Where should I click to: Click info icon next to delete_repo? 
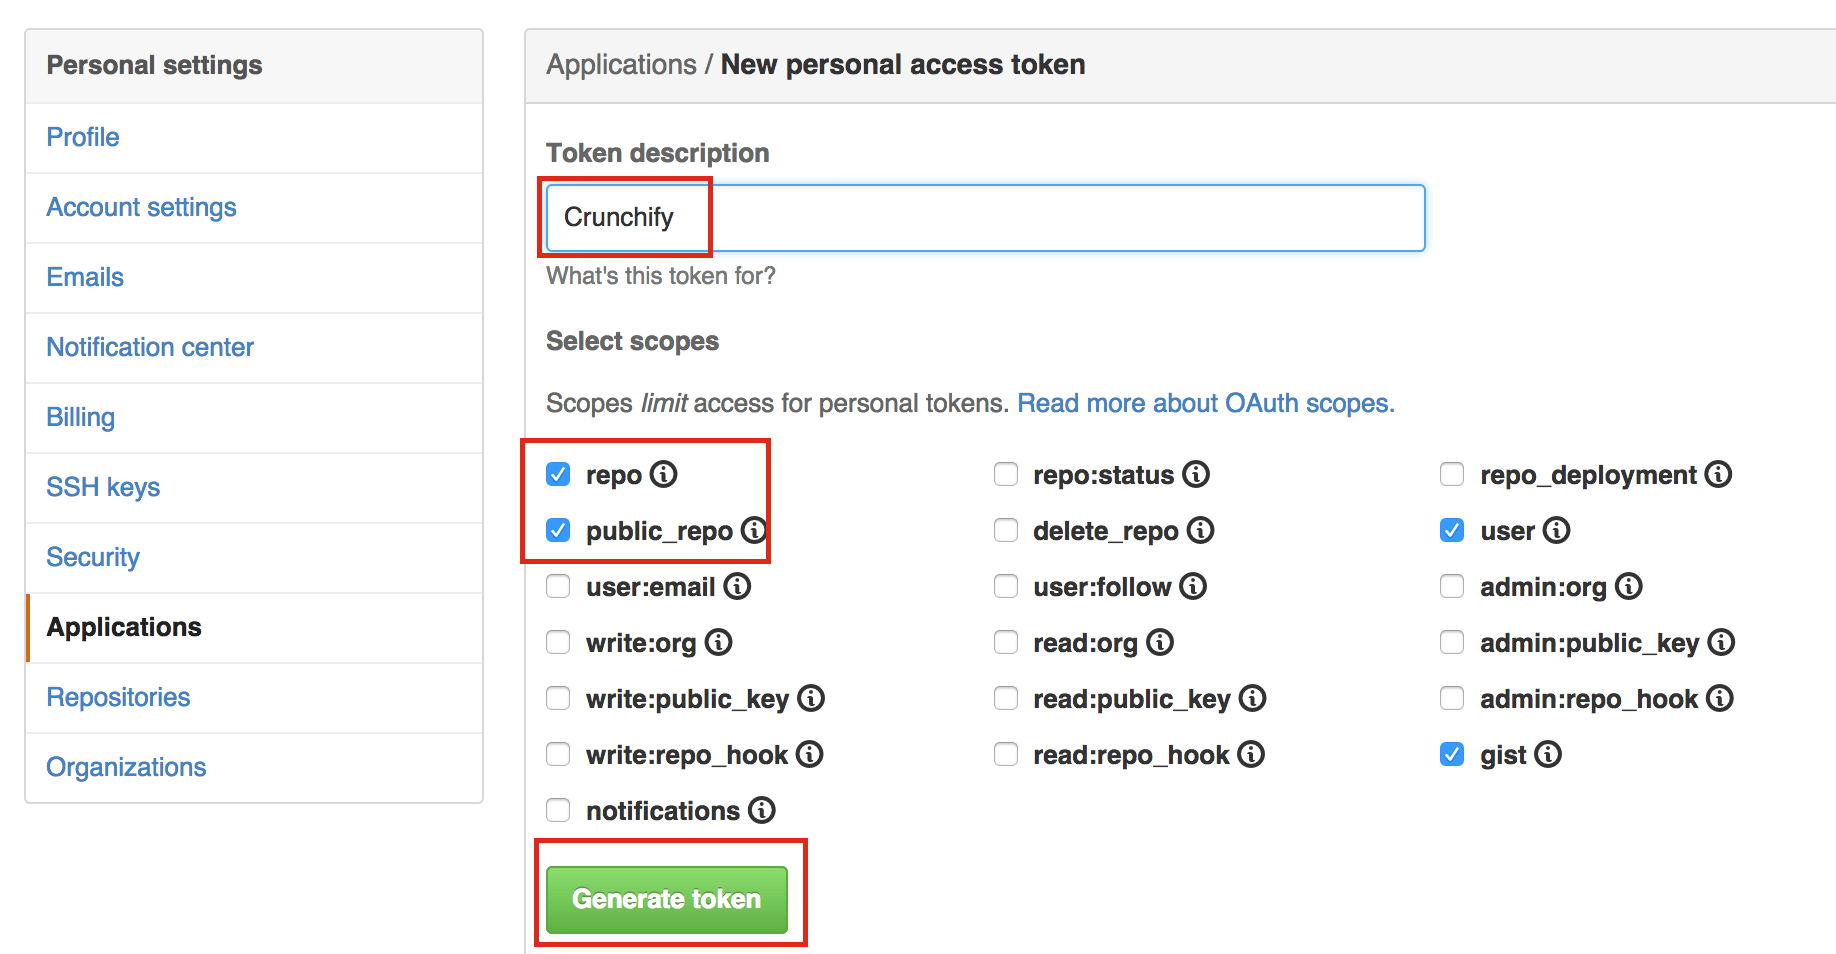pos(1201,530)
